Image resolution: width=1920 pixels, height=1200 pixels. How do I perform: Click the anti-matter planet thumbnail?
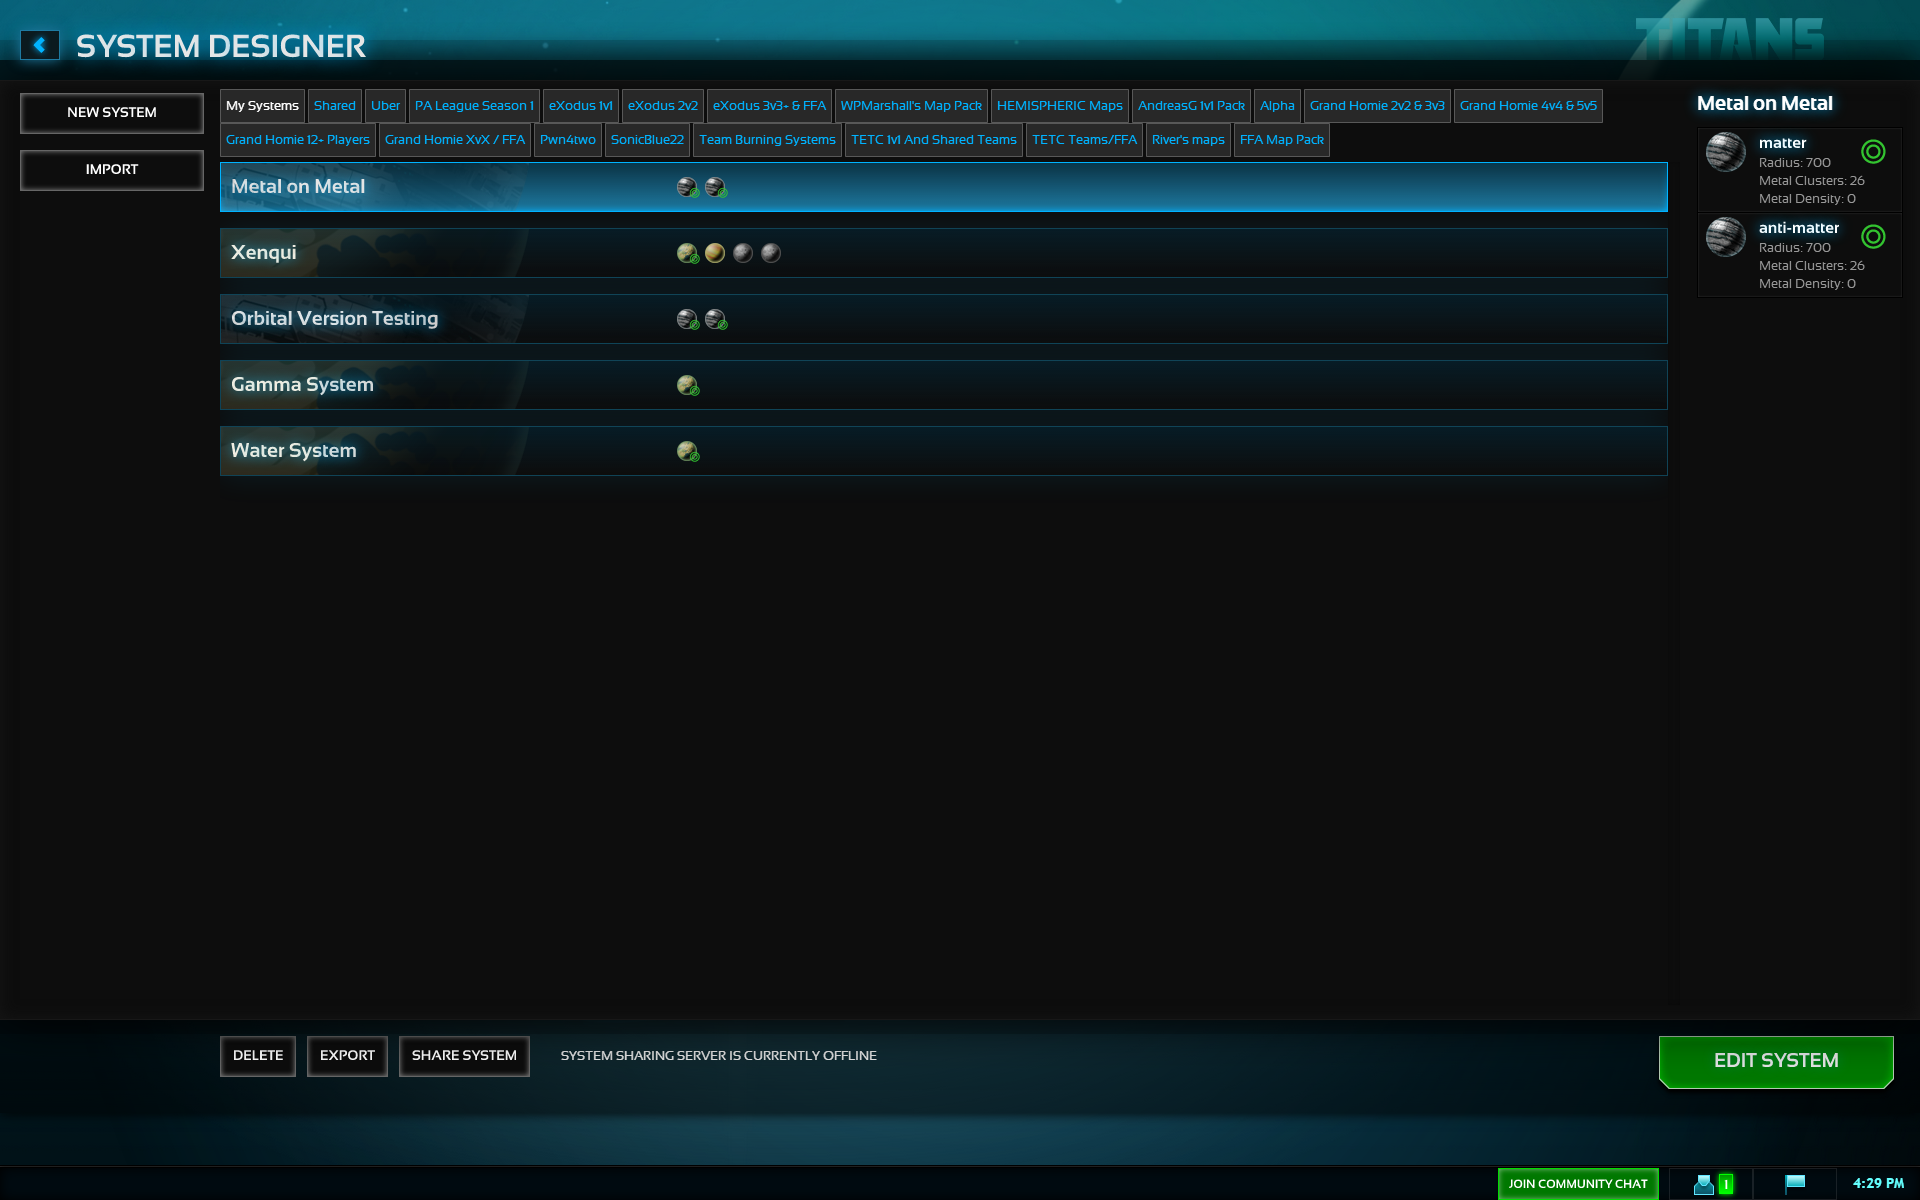[1725, 237]
